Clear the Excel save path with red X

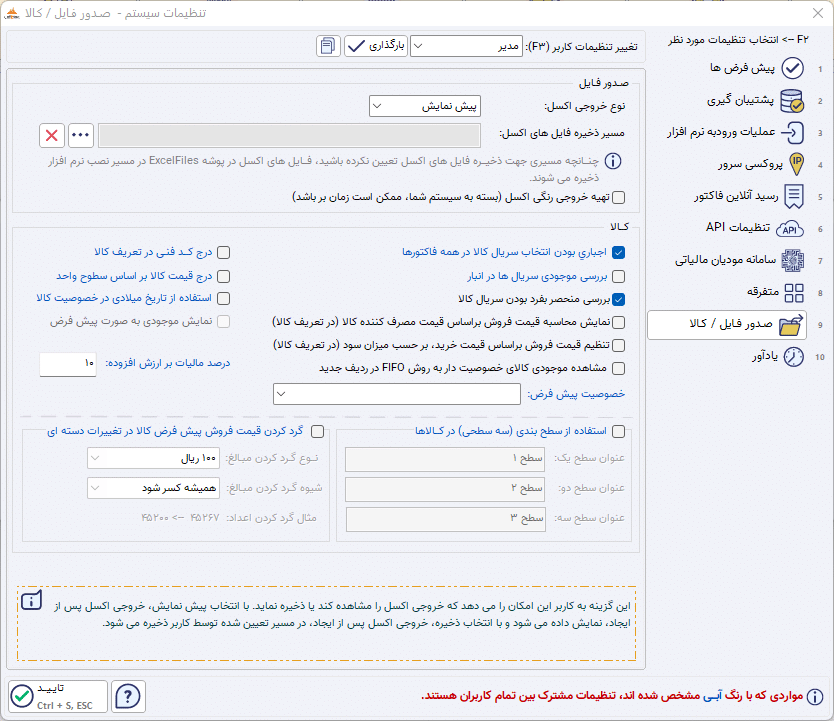pos(52,136)
